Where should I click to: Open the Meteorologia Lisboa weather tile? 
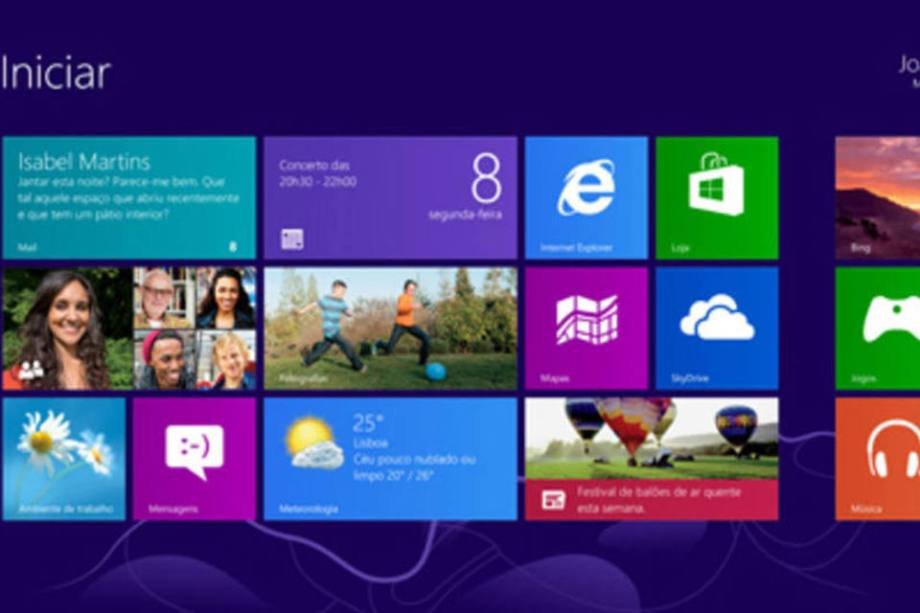pos(390,459)
